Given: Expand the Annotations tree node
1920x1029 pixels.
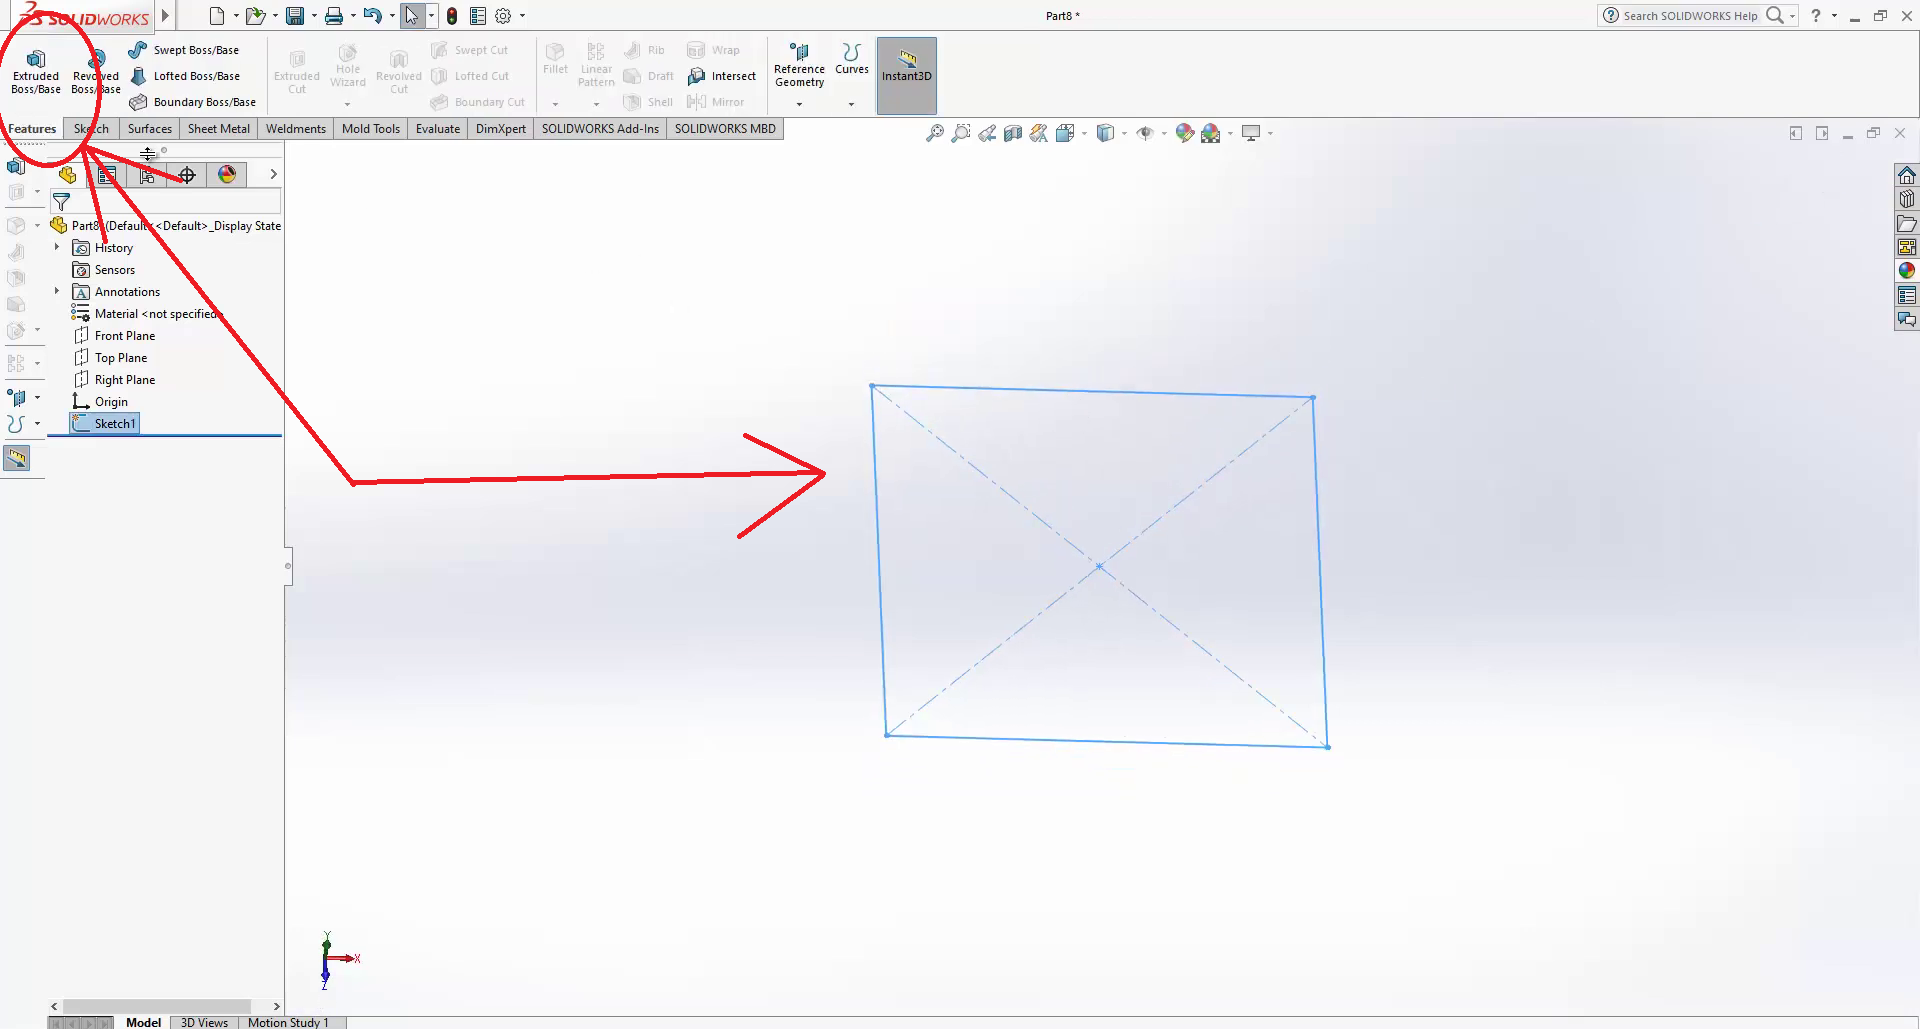Looking at the screenshot, I should pyautogui.click(x=57, y=291).
